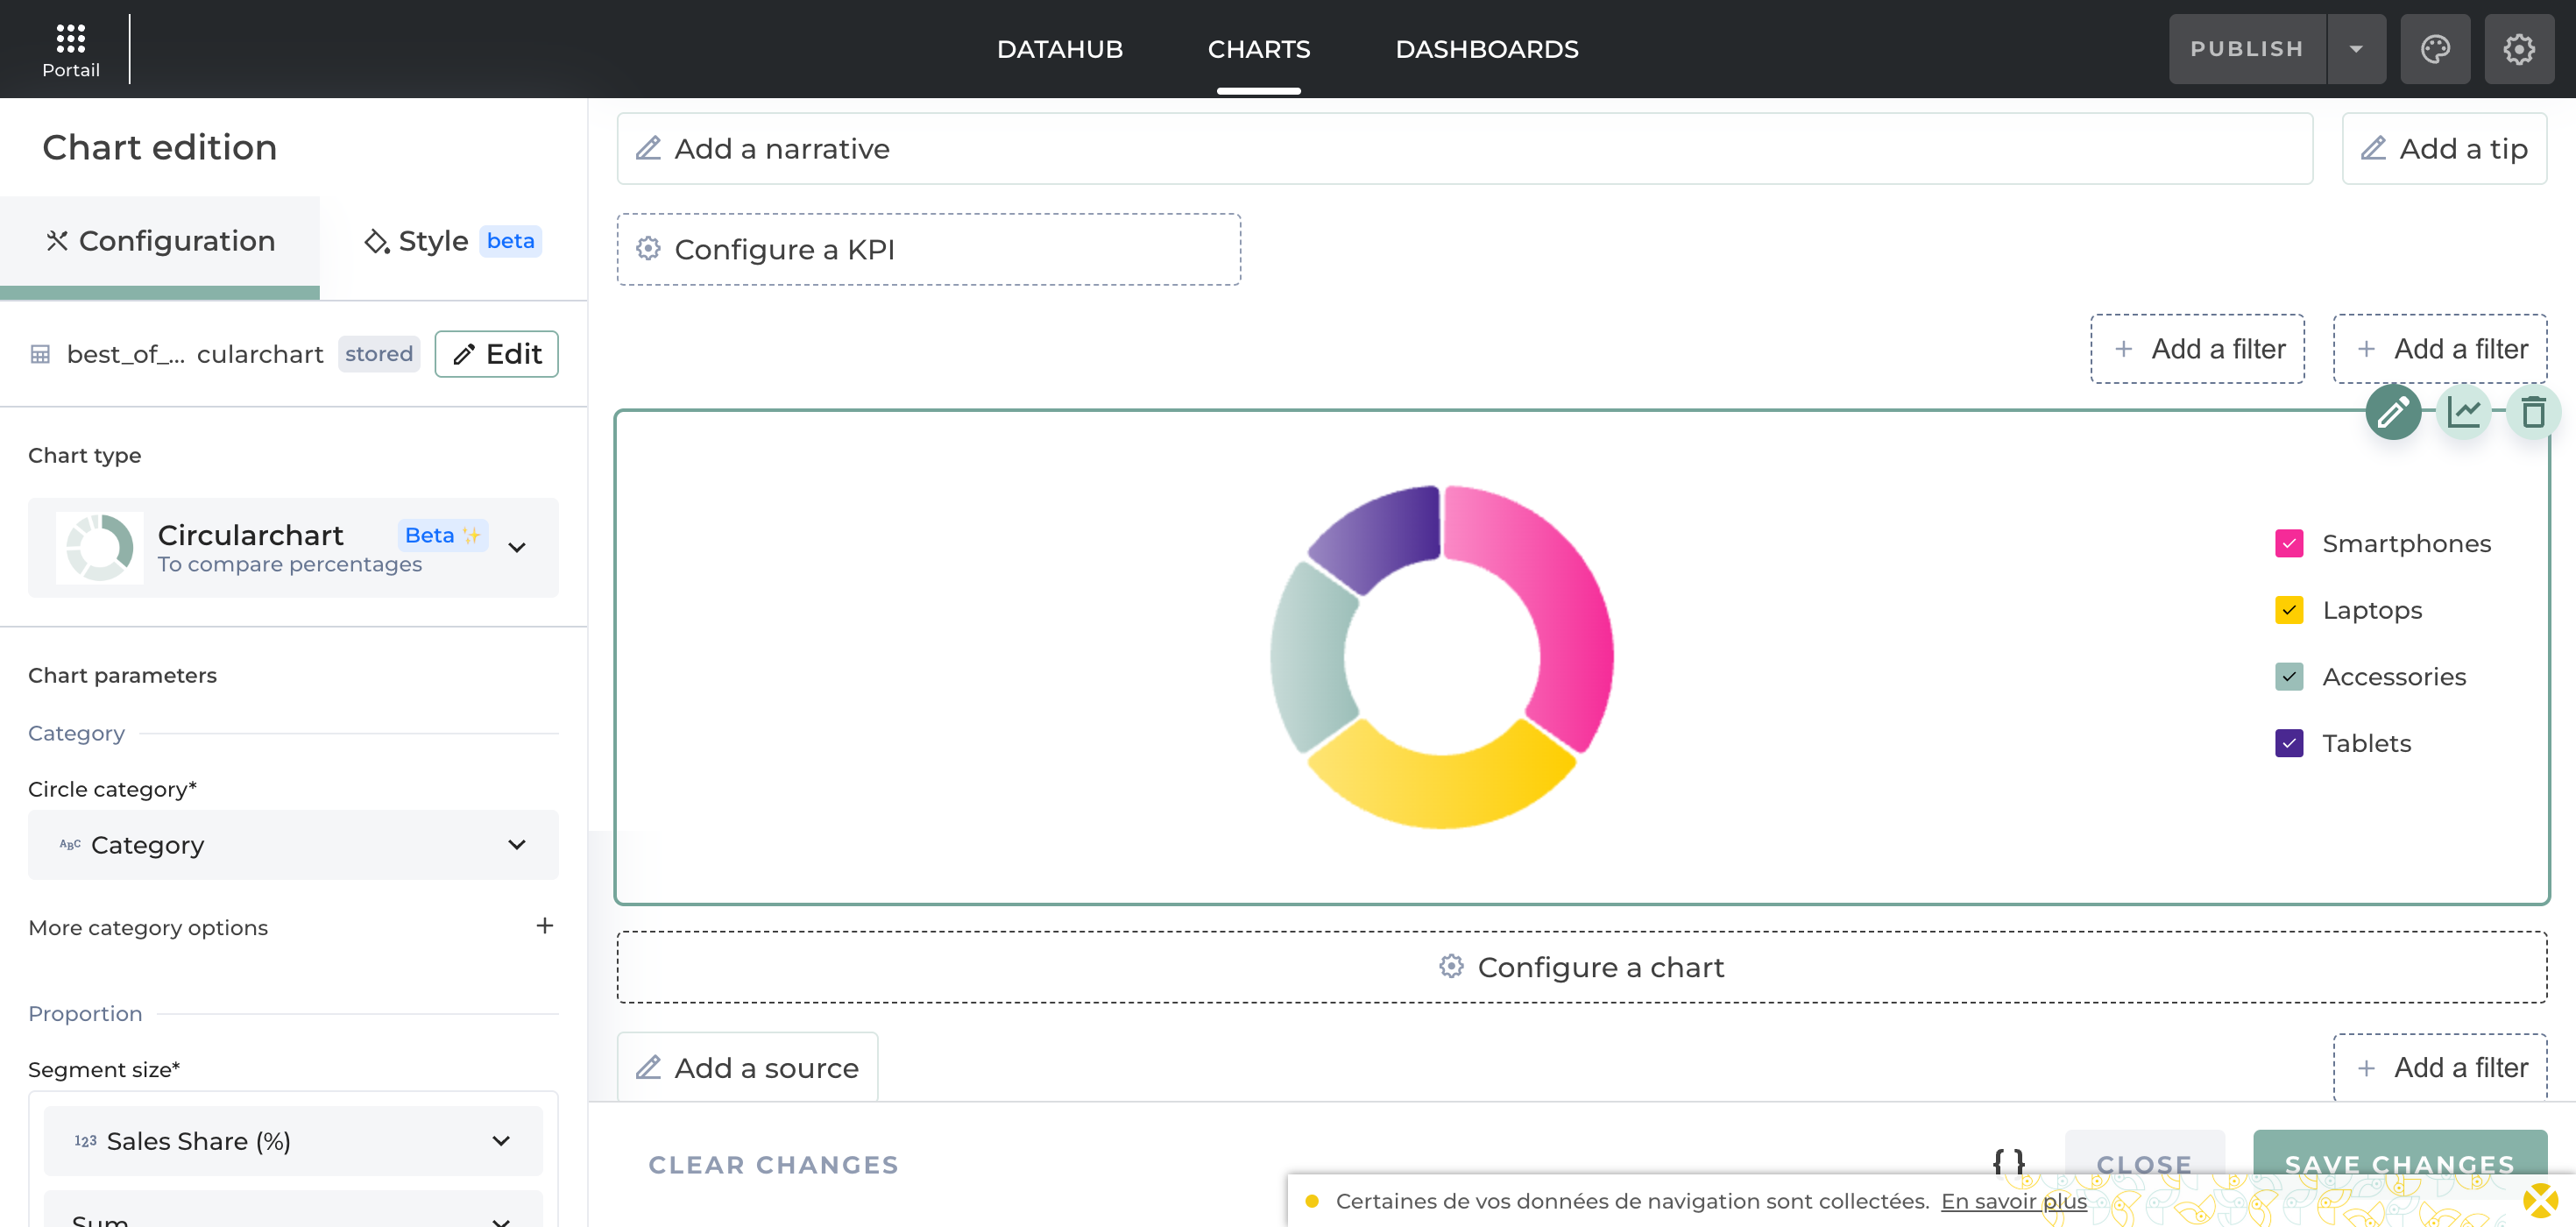Screen dimensions: 2576x1227
Task: Click the line chart icon above chart
Action: pos(2464,412)
